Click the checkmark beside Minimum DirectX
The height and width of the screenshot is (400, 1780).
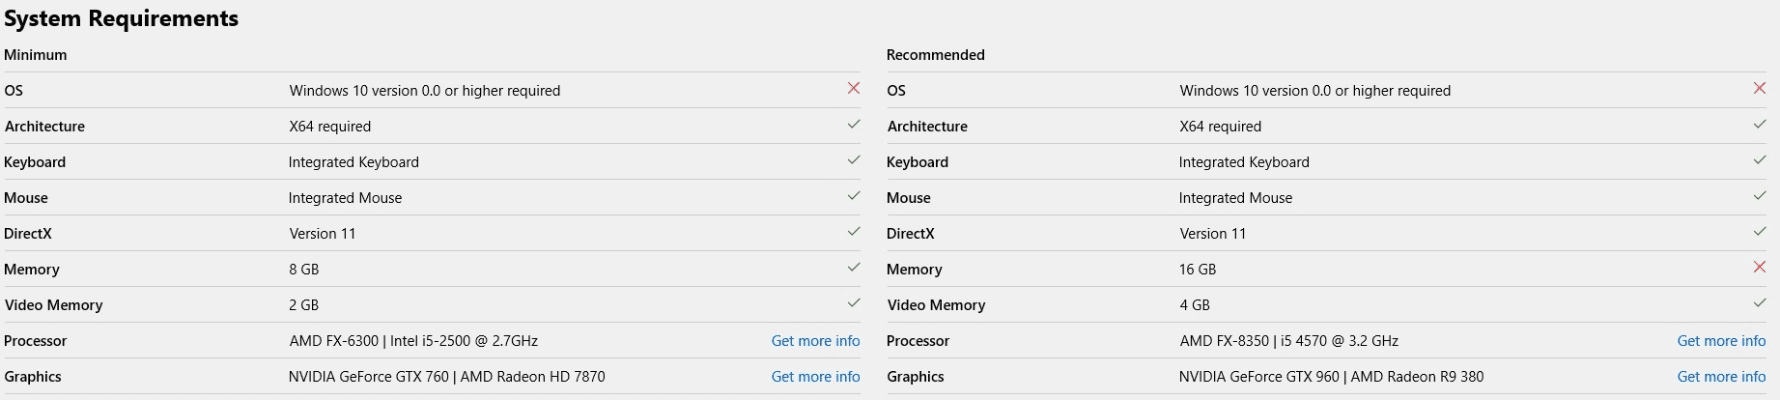[x=853, y=232]
